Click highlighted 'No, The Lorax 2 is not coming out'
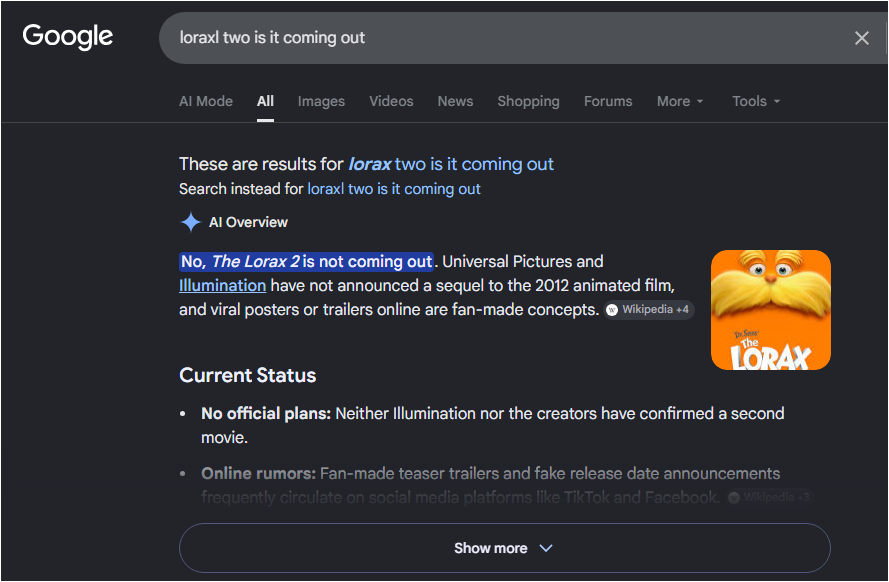Viewport: 889px width, 582px height. [306, 262]
